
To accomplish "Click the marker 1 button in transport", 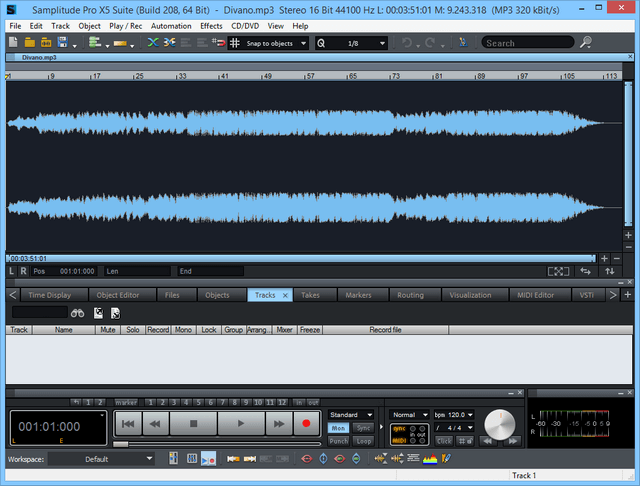I will point(150,402).
